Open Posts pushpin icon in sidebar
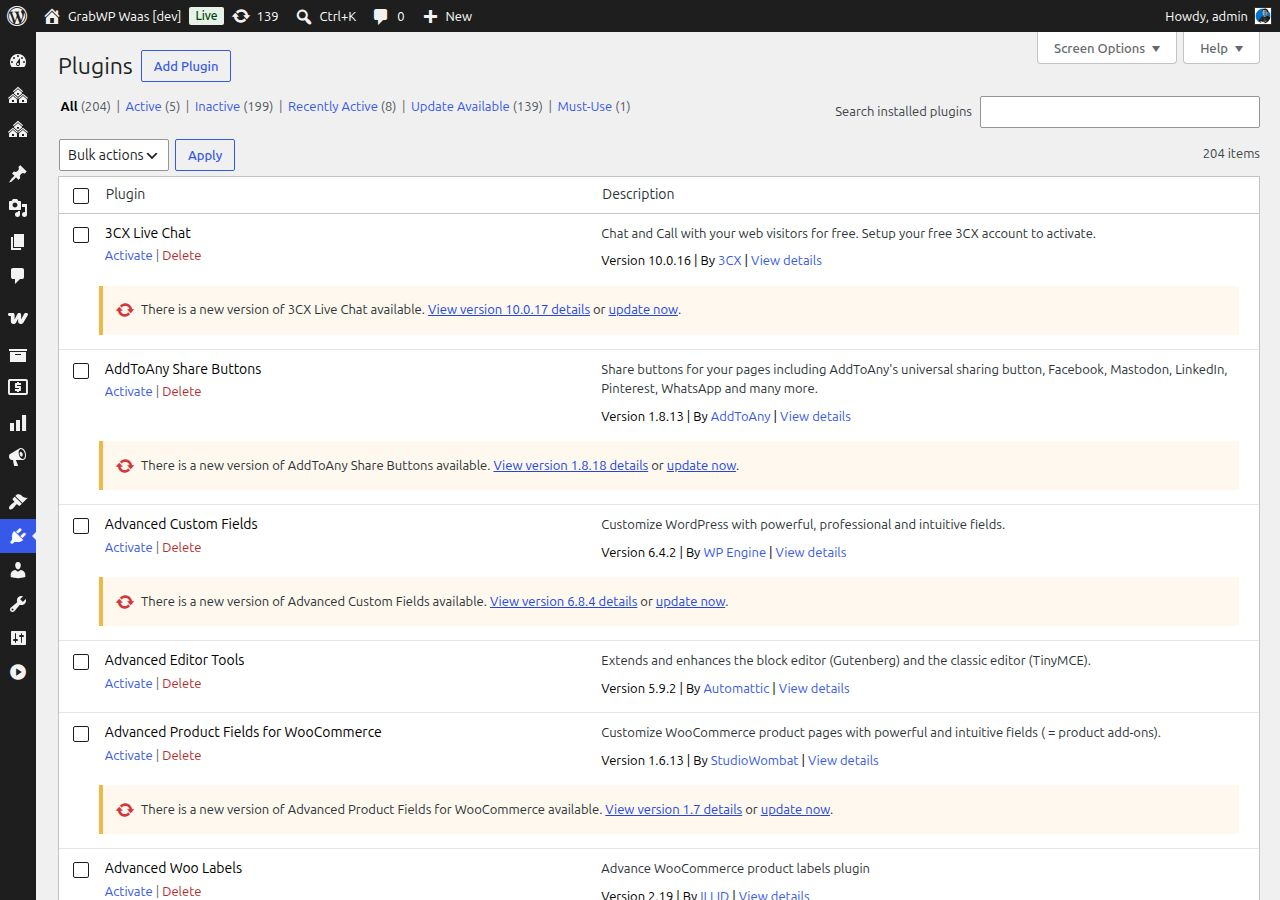 pos(18,174)
